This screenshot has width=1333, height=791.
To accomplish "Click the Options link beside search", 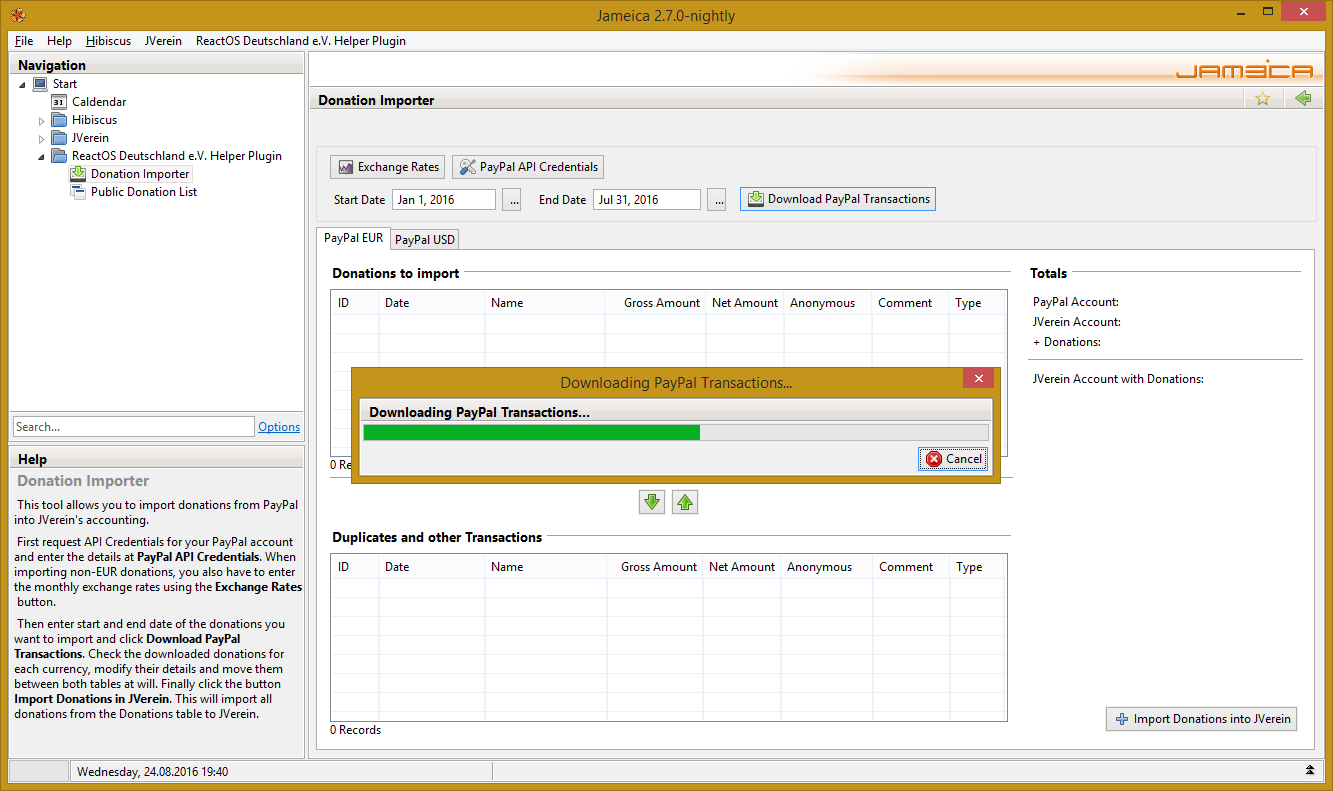I will [x=279, y=427].
